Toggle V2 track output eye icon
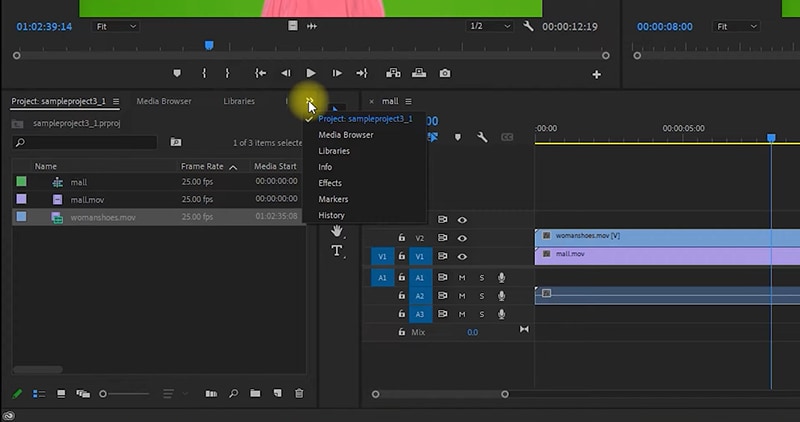 pos(462,238)
